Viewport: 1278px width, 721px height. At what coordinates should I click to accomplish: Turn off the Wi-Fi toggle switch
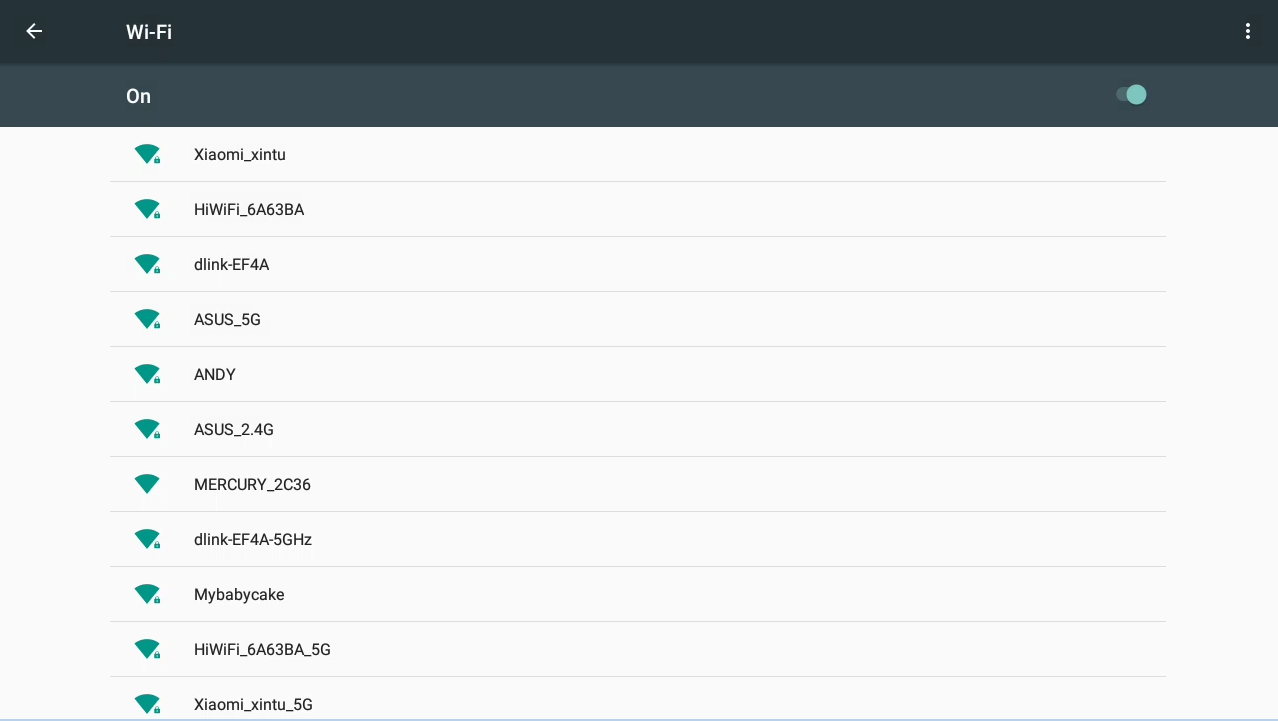(x=1131, y=95)
